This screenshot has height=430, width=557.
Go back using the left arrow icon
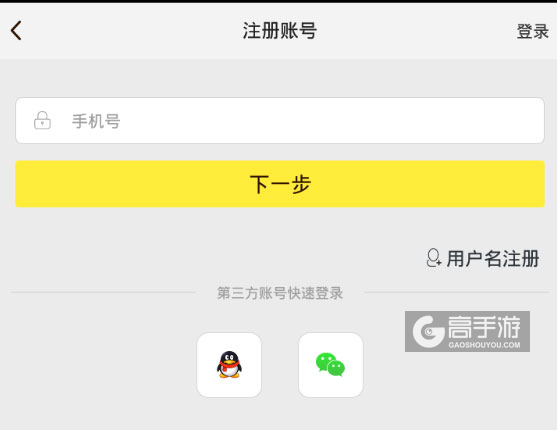pyautogui.click(x=16, y=31)
